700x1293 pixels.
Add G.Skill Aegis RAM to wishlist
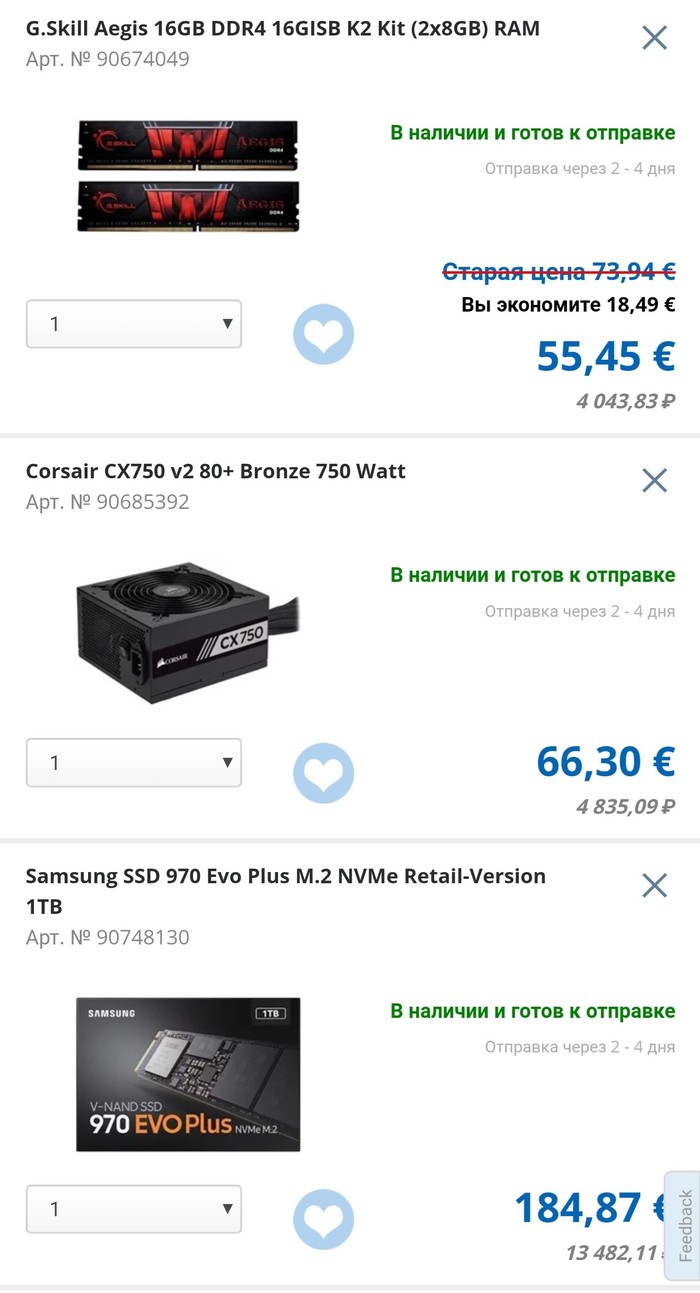coord(323,334)
